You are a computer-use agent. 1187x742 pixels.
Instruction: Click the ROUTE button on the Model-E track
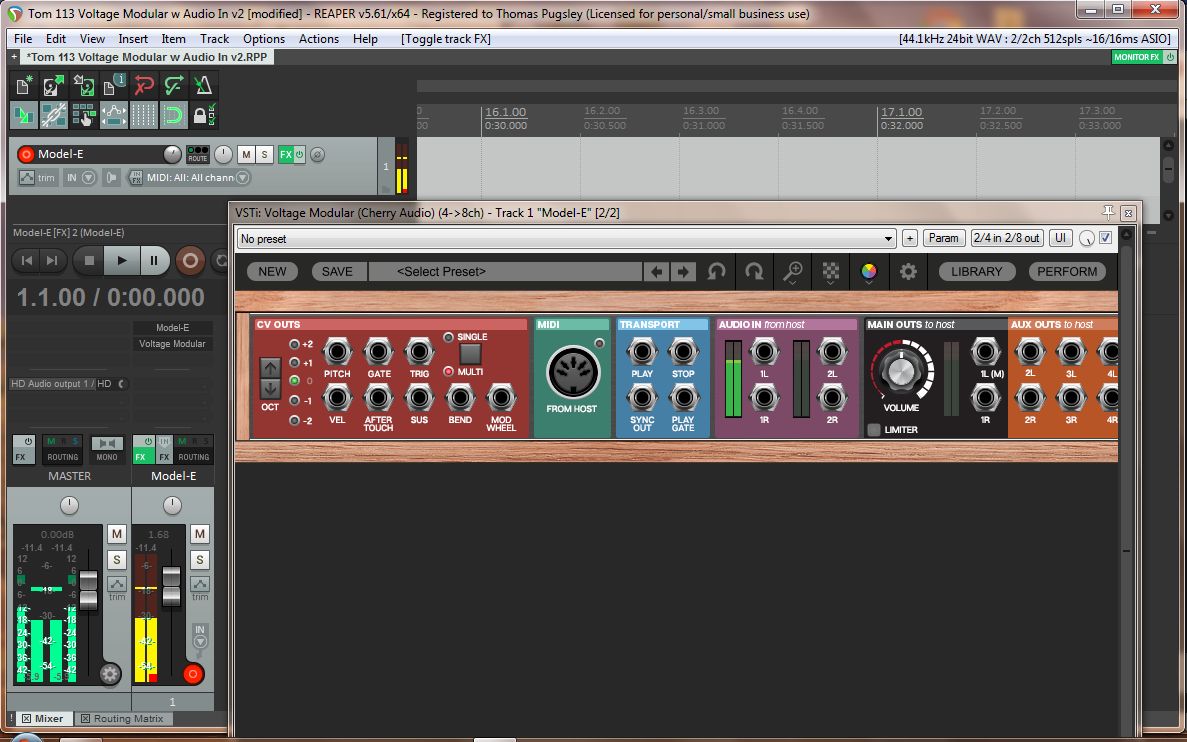[198, 154]
